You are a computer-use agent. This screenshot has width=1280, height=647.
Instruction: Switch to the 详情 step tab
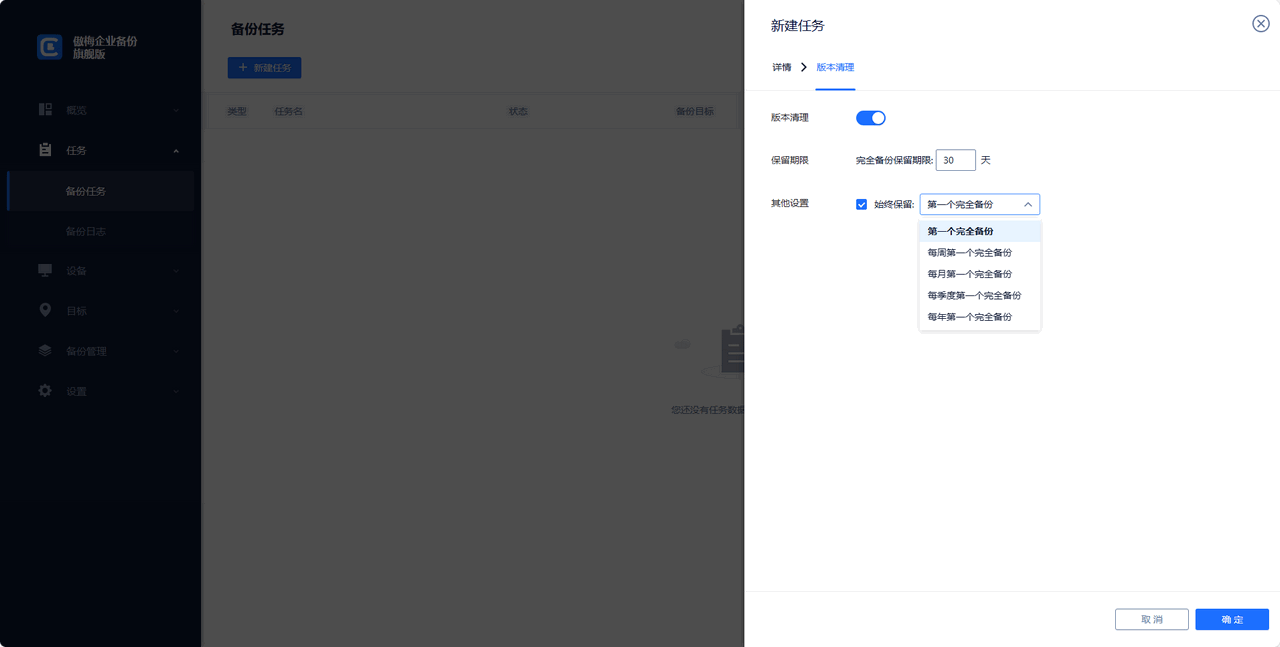pos(781,68)
